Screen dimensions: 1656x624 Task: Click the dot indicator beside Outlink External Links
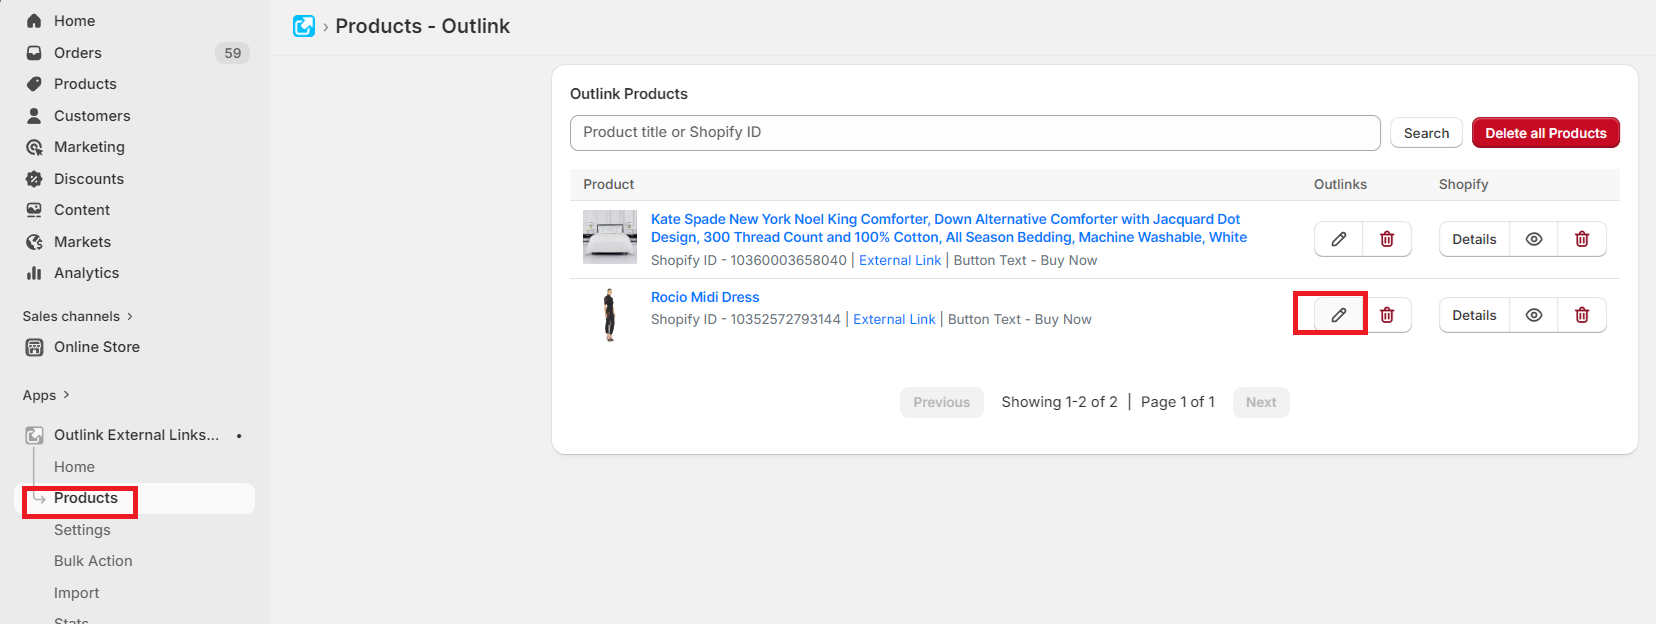(x=239, y=436)
